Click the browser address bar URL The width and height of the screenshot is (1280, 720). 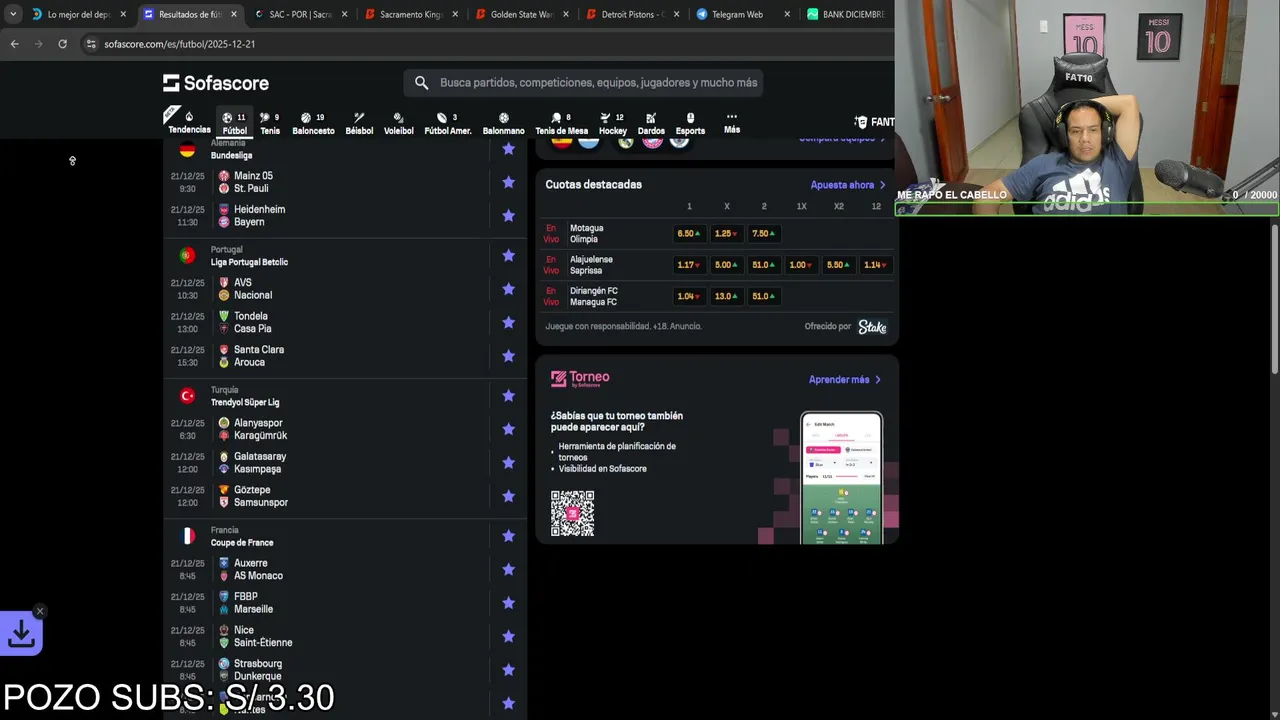coord(179,44)
